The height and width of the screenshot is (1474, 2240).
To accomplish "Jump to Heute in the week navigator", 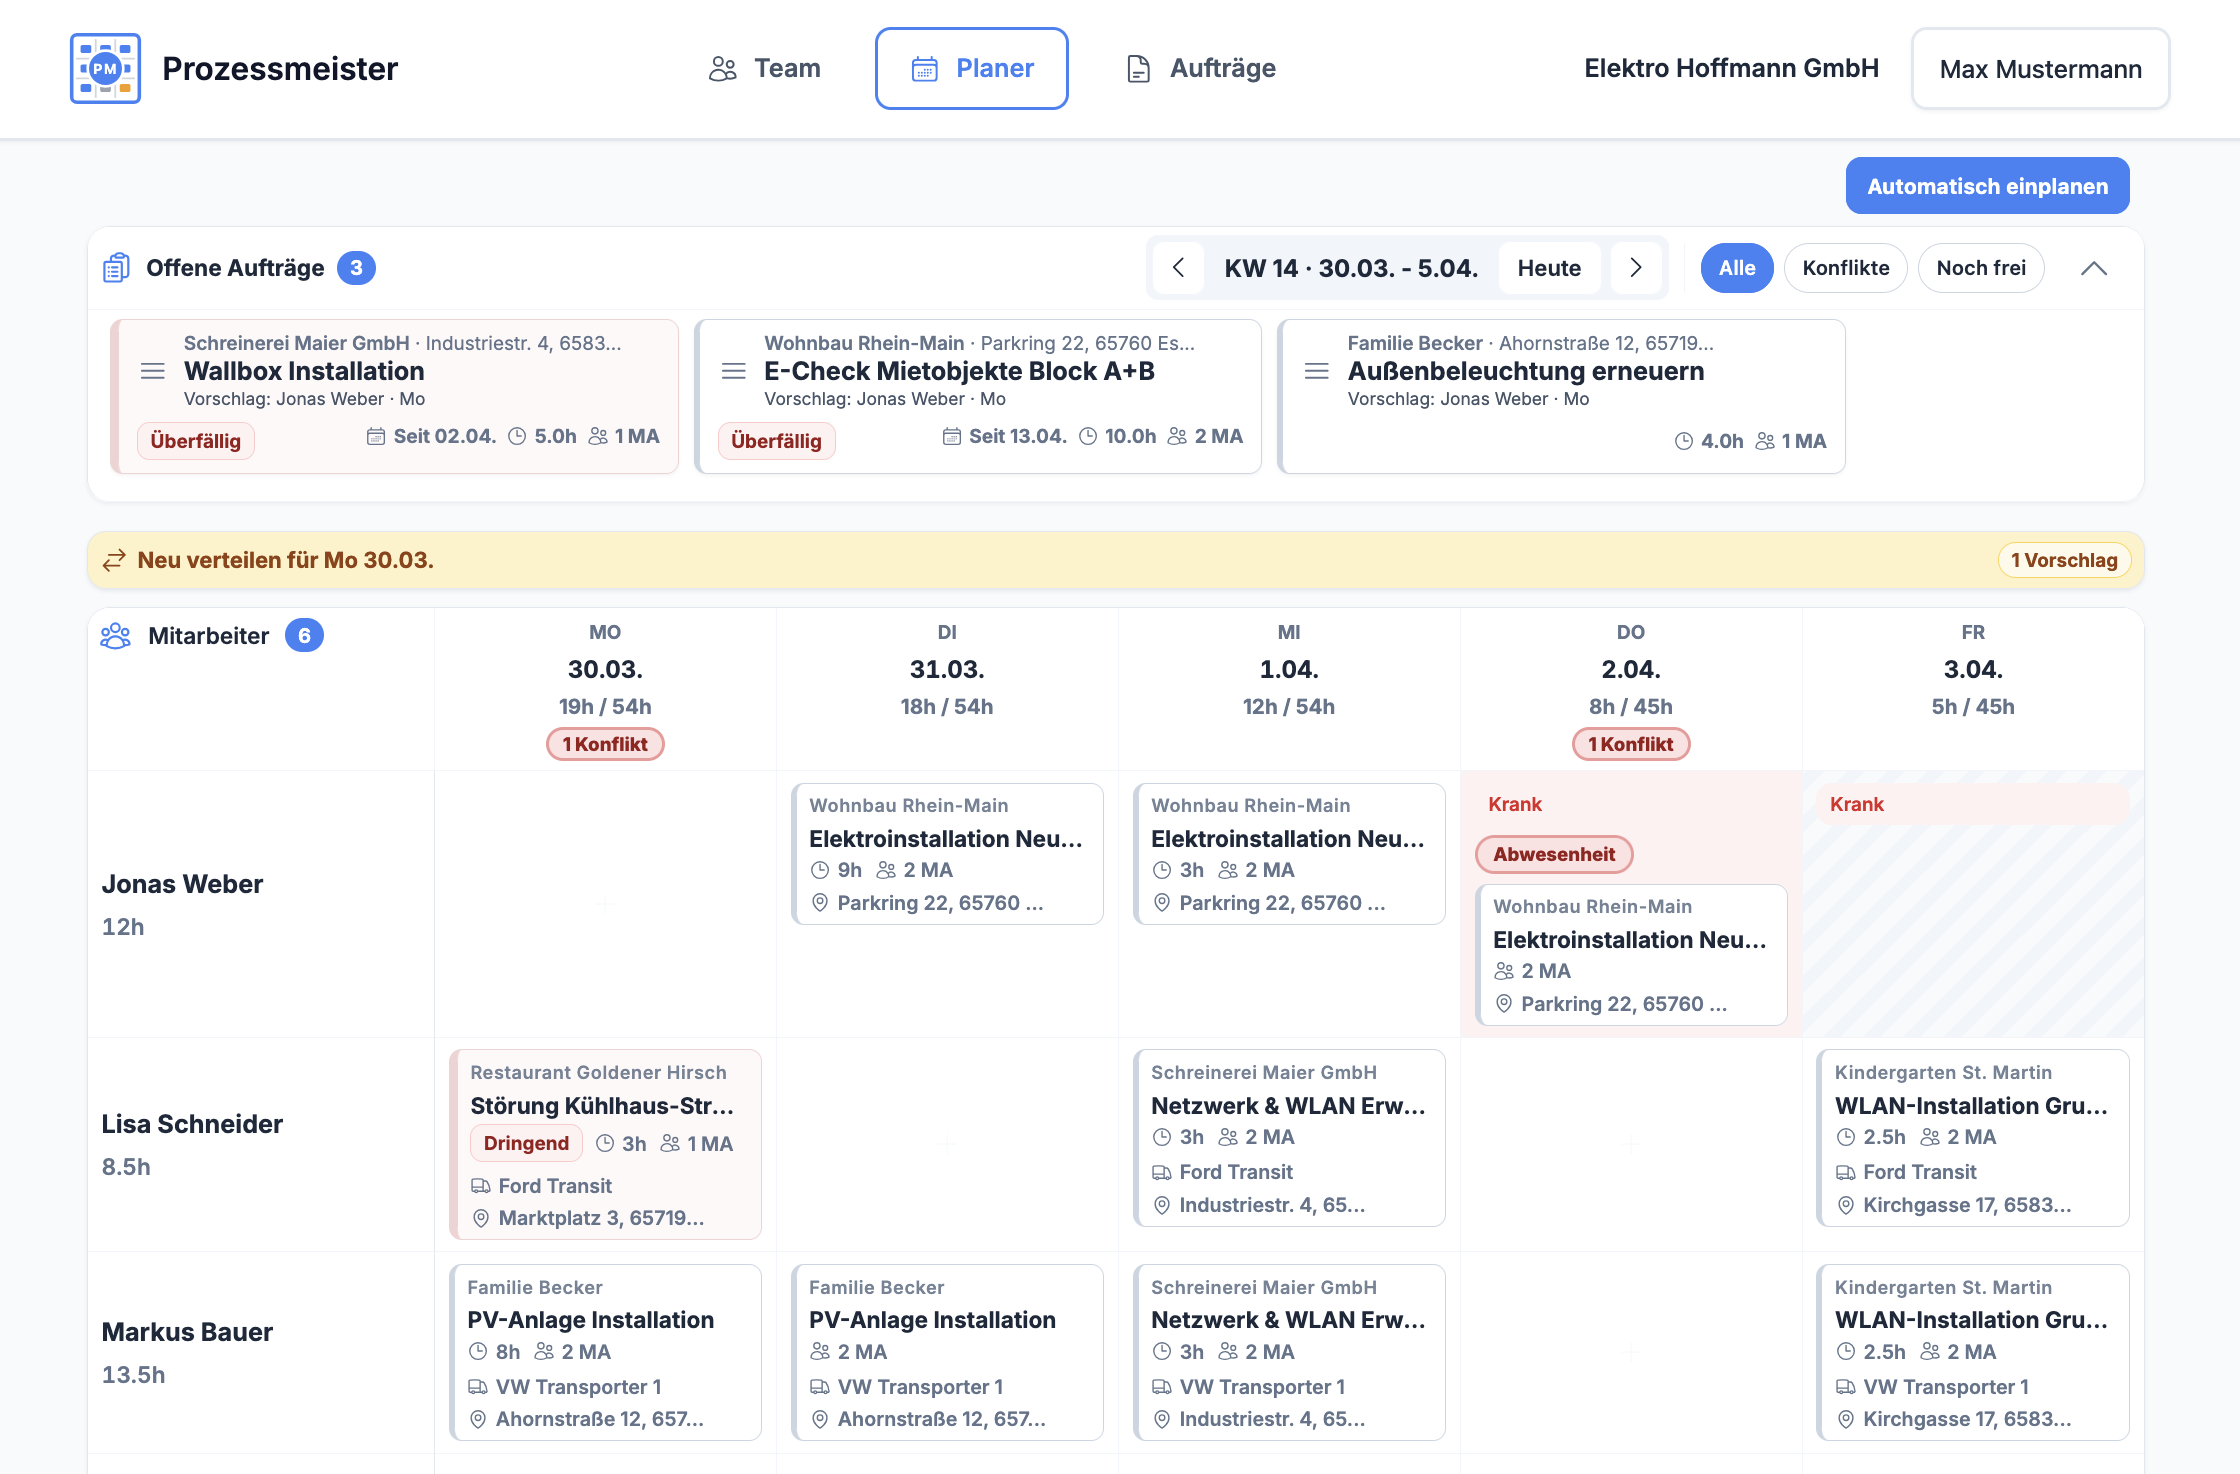I will click(1549, 268).
